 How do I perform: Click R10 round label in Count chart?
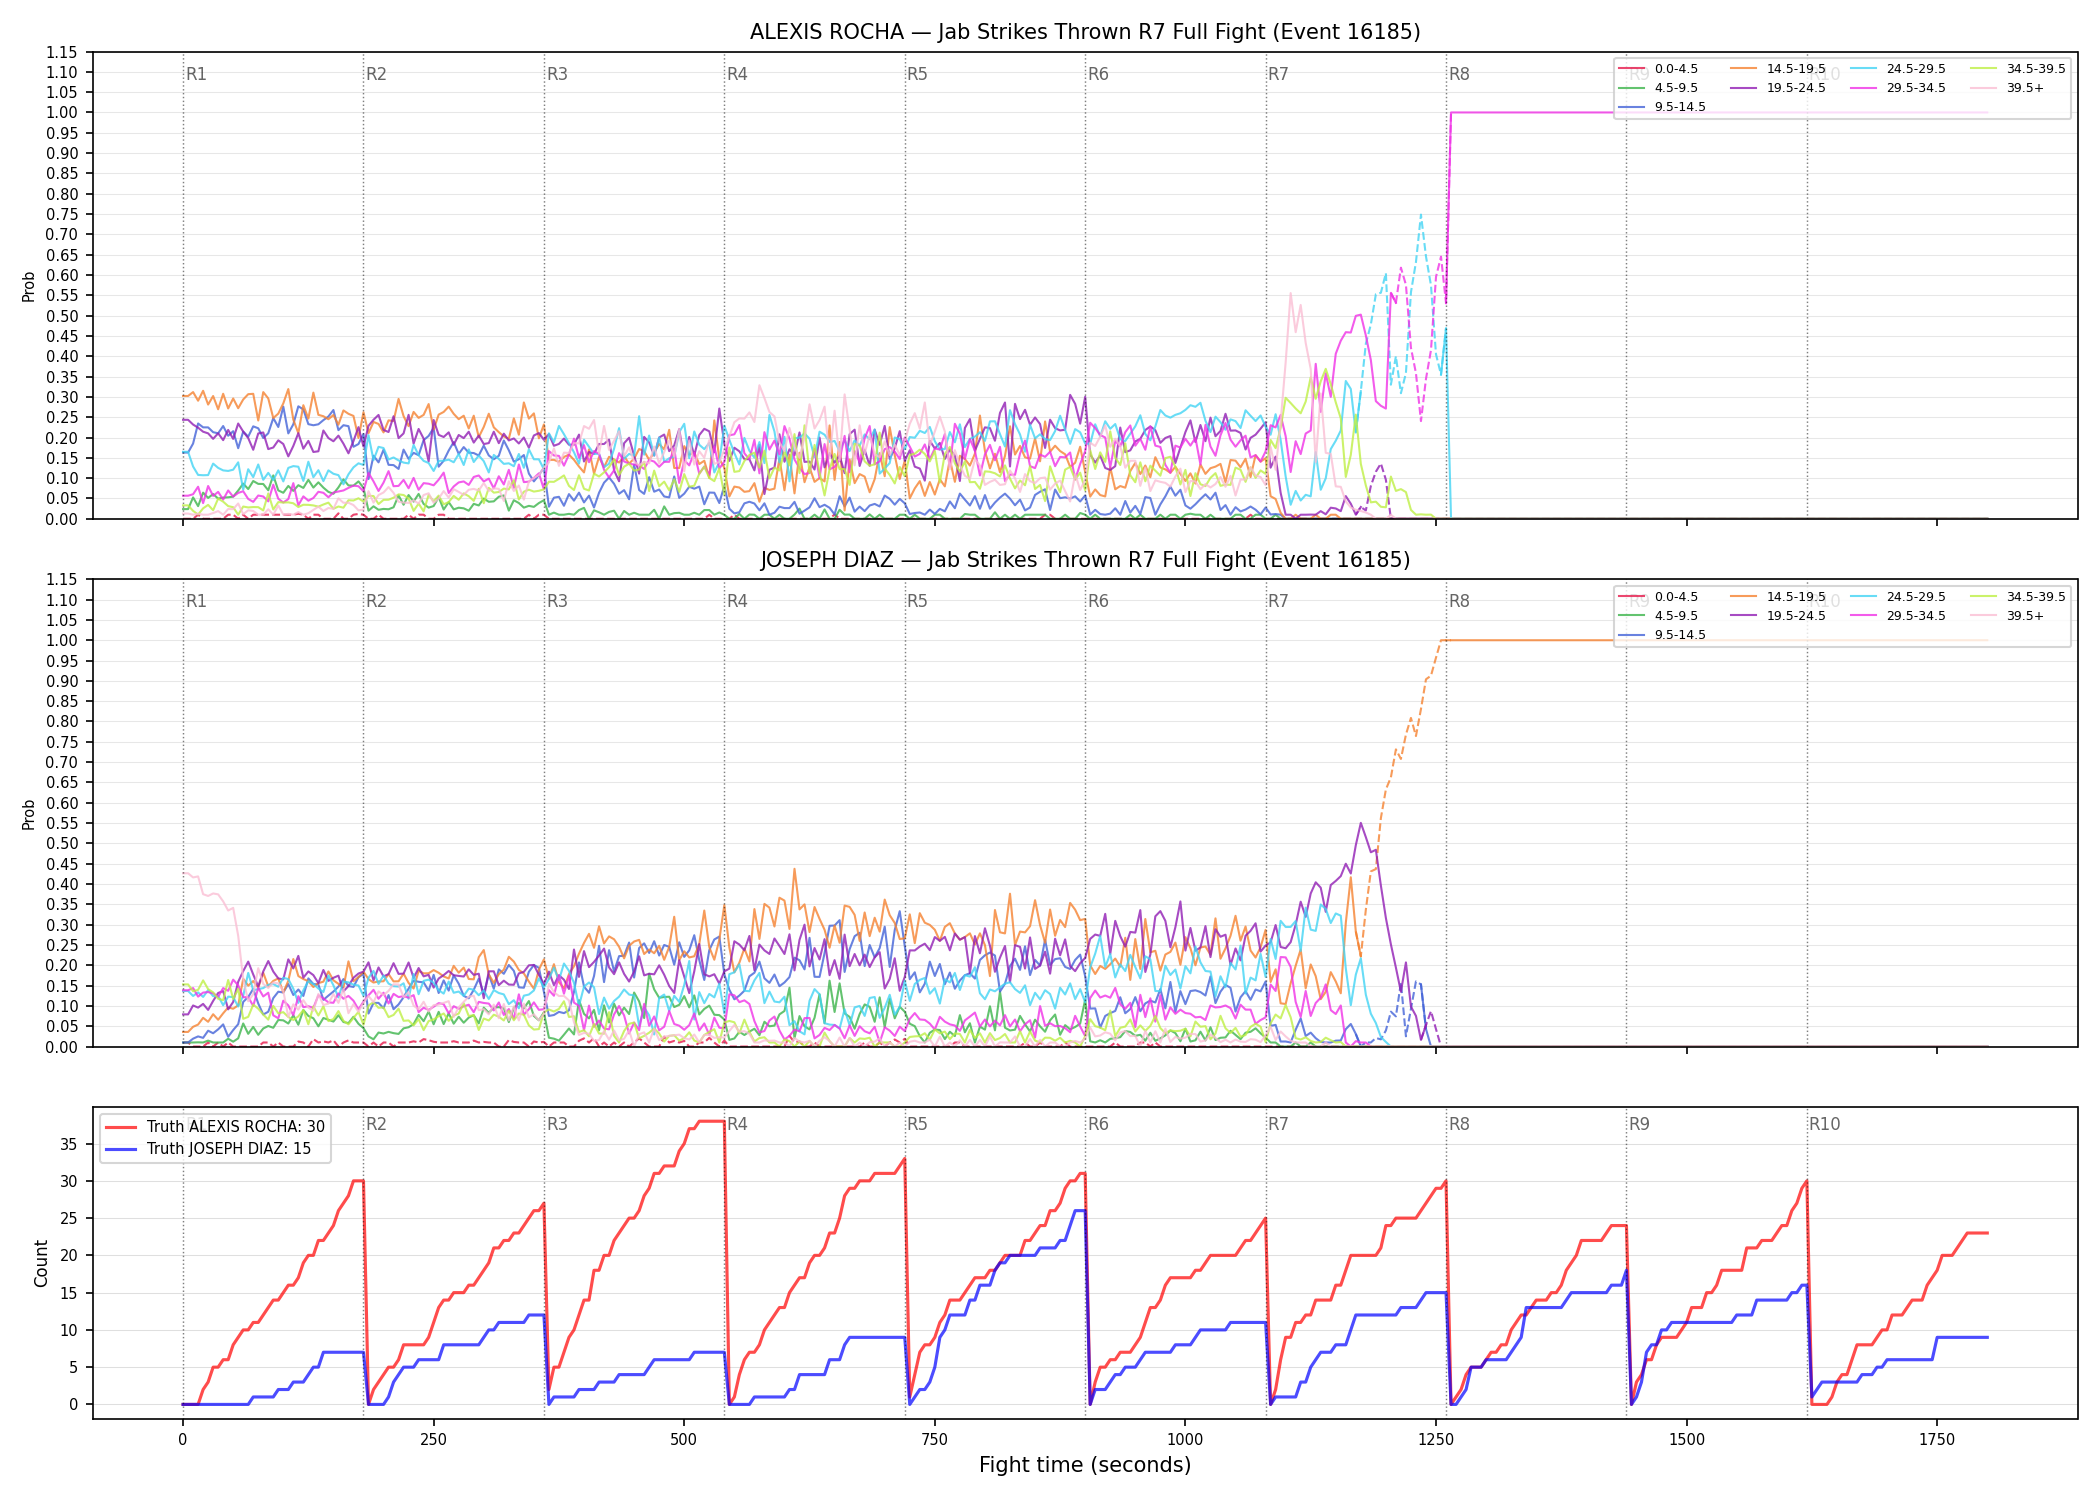pyautogui.click(x=1824, y=1124)
